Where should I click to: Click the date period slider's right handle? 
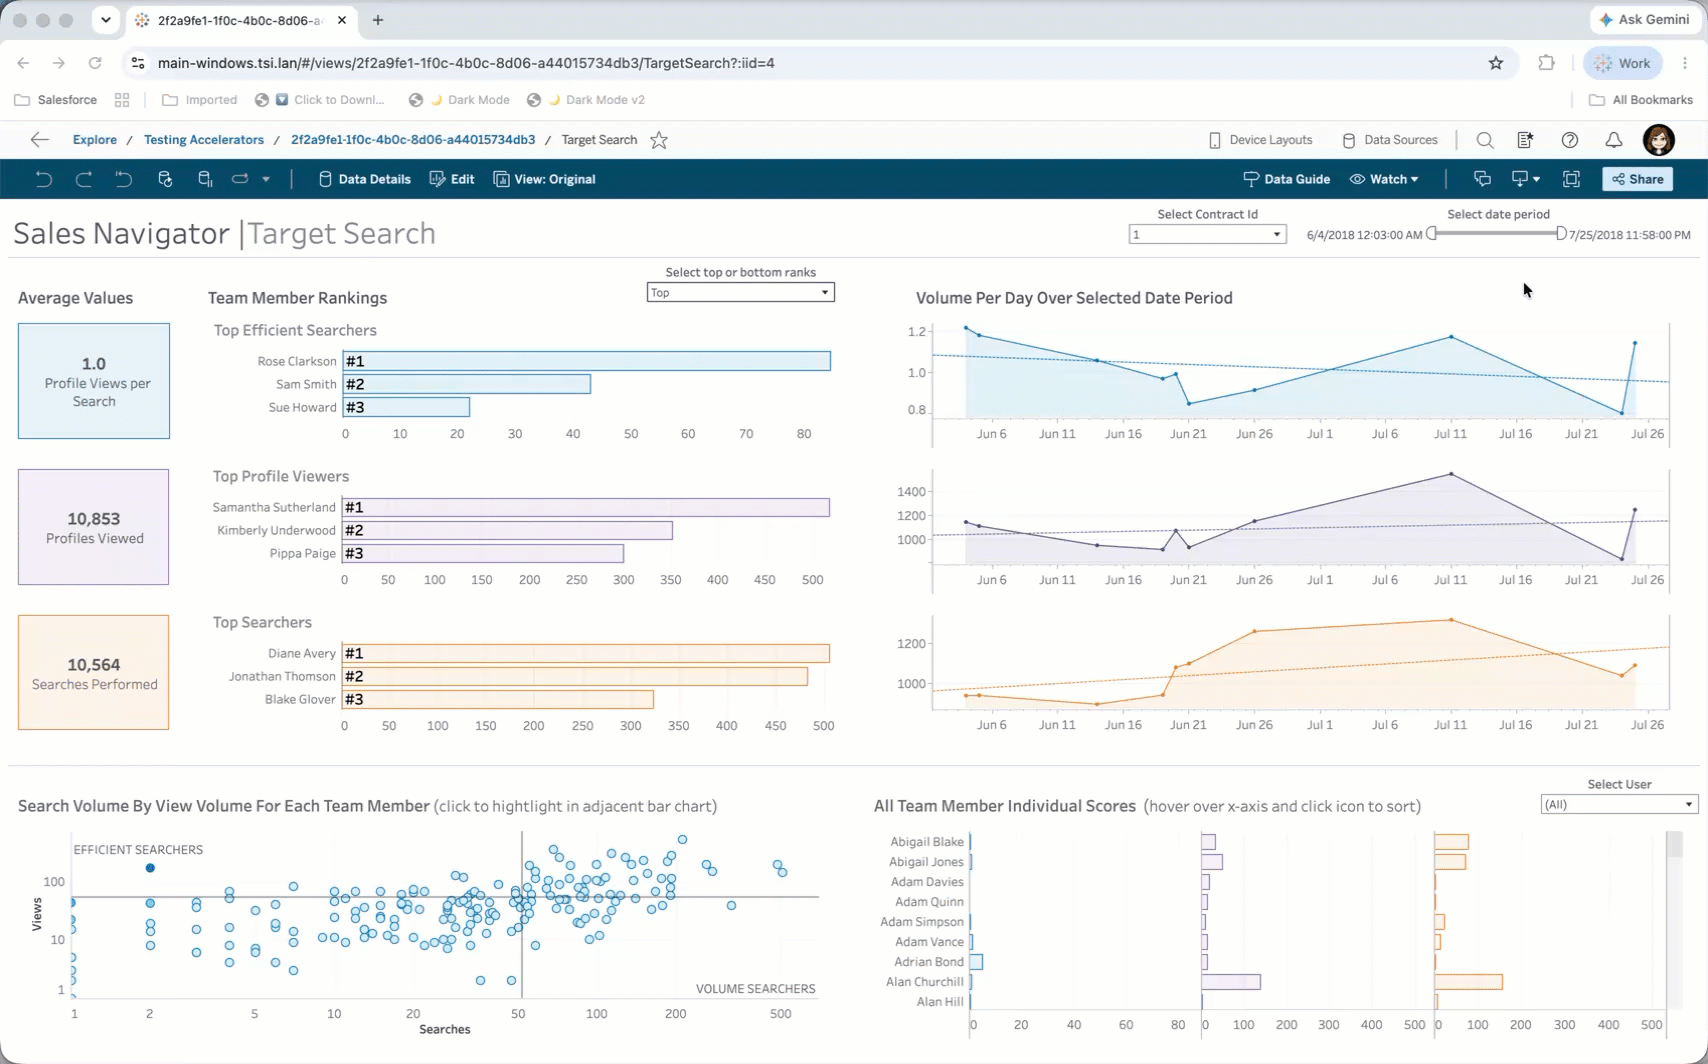coord(1561,233)
